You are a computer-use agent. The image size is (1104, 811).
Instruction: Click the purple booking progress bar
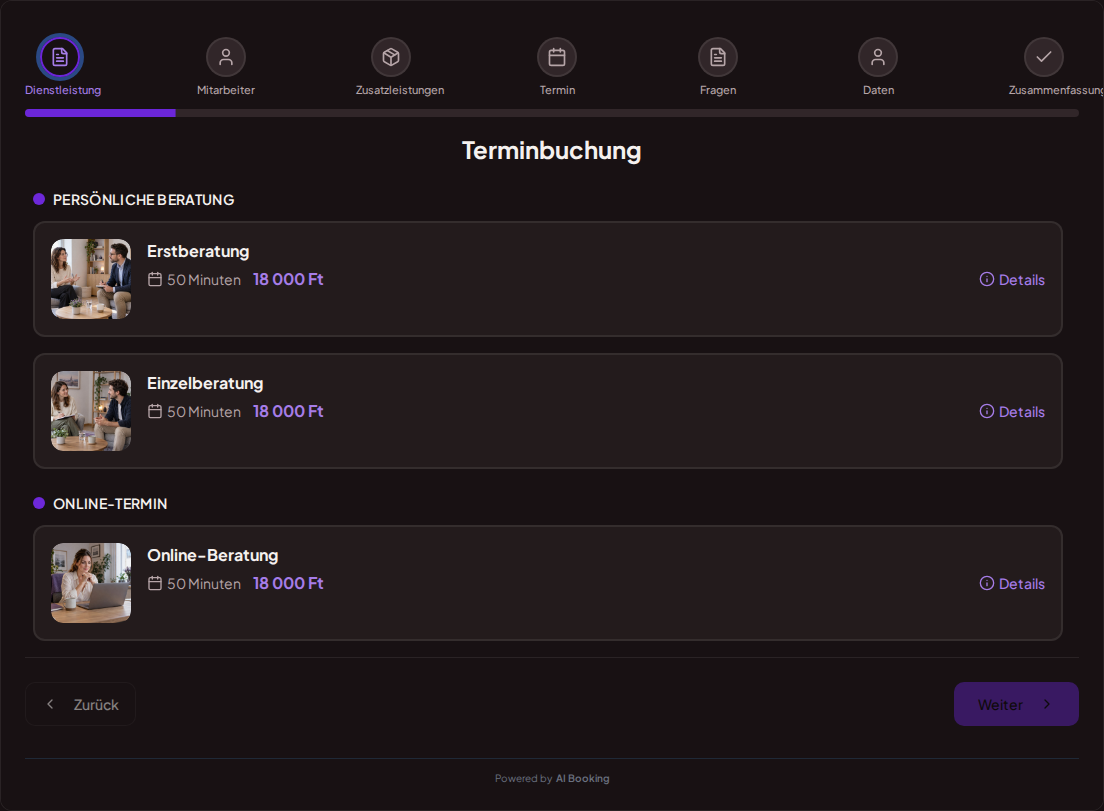tap(100, 113)
